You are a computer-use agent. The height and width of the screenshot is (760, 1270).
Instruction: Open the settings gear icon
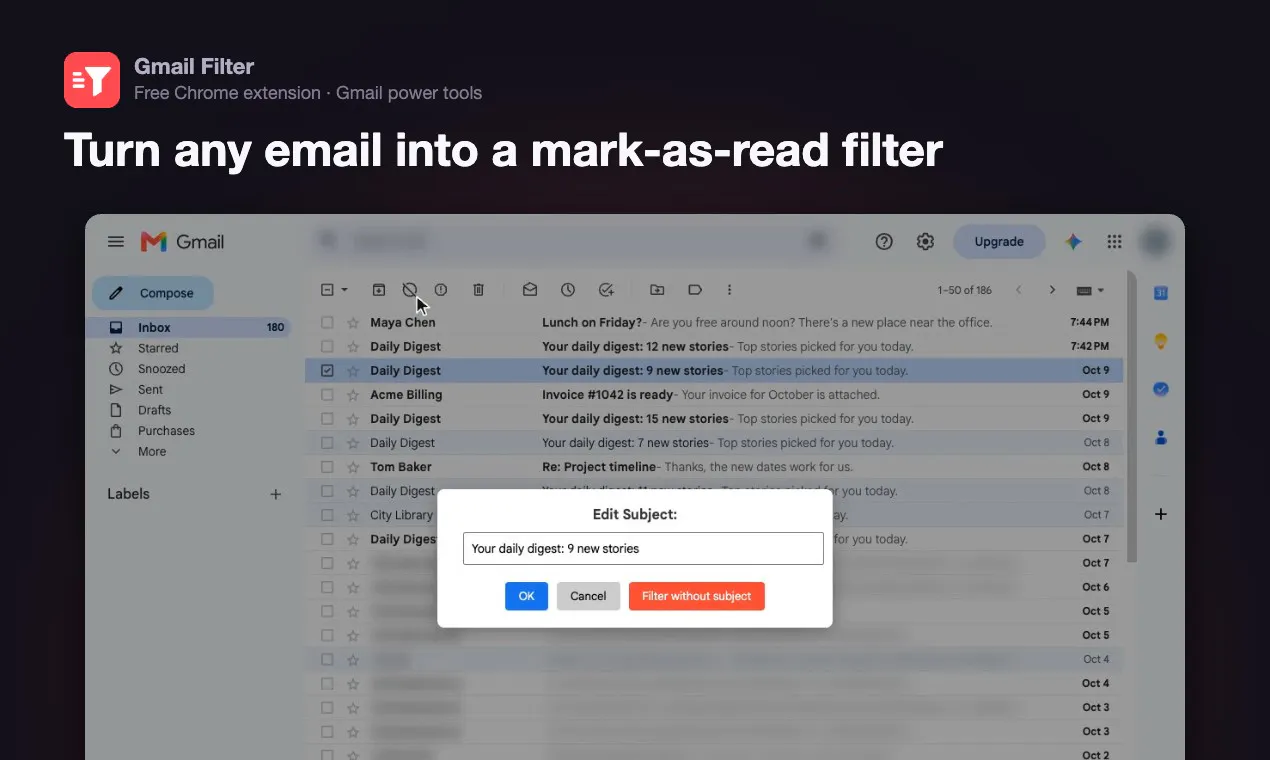pyautogui.click(x=926, y=242)
